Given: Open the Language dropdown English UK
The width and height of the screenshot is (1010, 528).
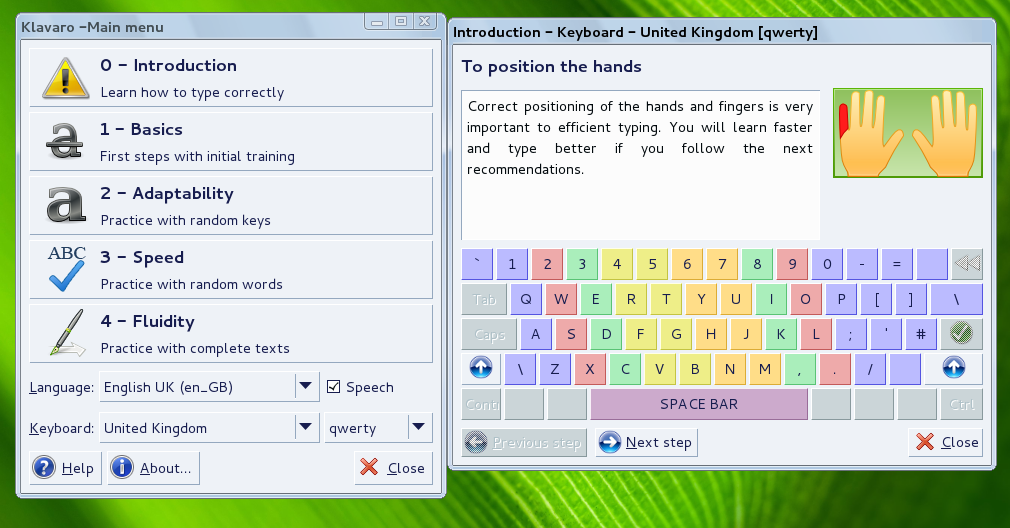Looking at the screenshot, I should 209,387.
